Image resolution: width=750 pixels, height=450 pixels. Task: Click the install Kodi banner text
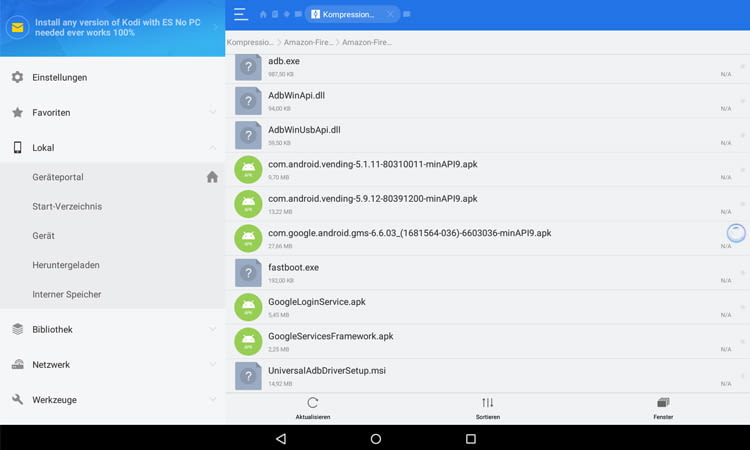[118, 27]
